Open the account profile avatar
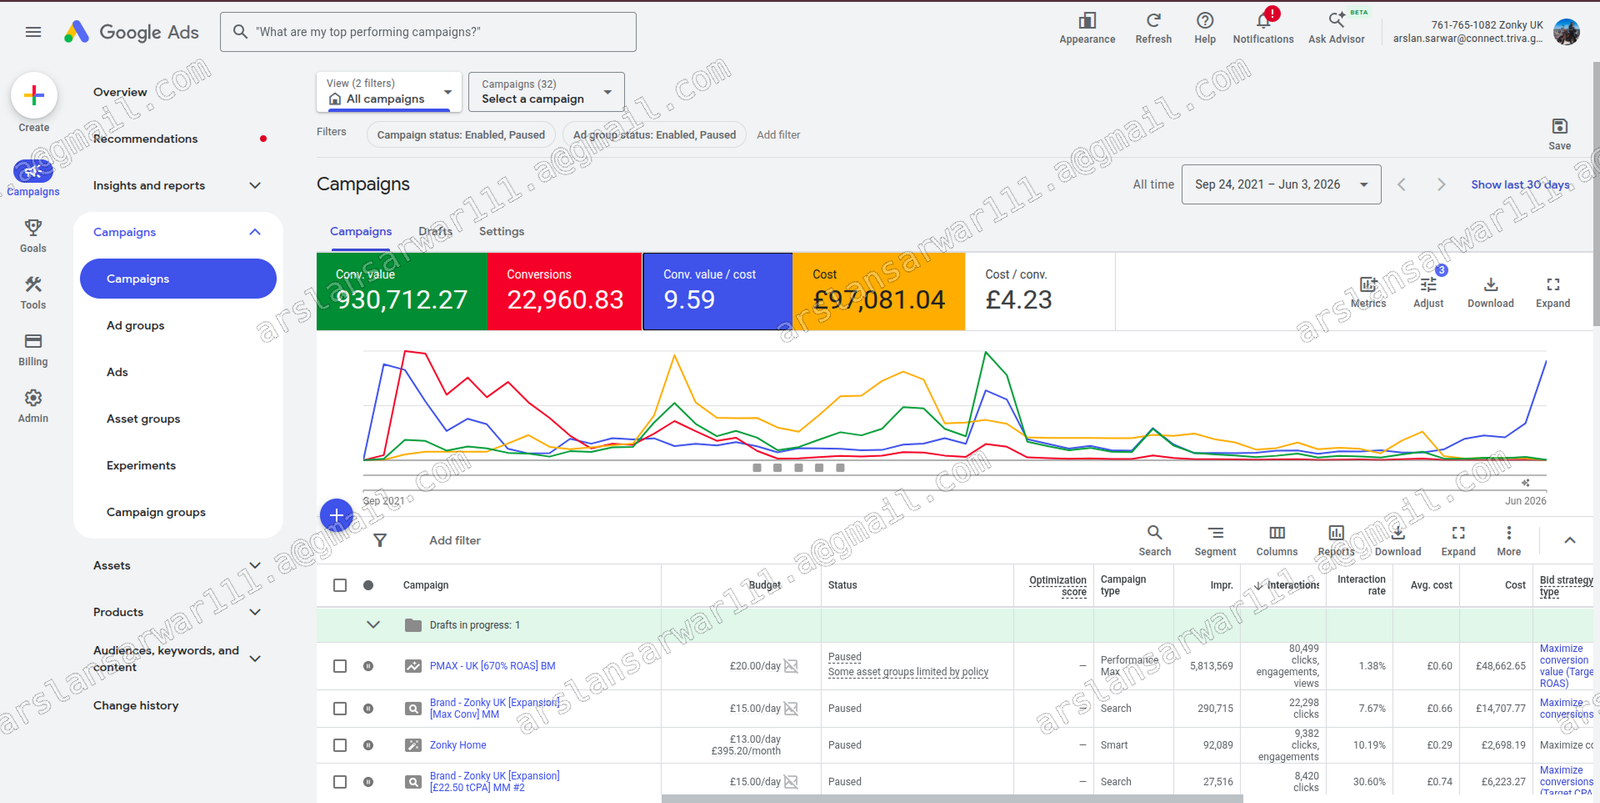Screen dimensions: 1600x803 click(1567, 32)
